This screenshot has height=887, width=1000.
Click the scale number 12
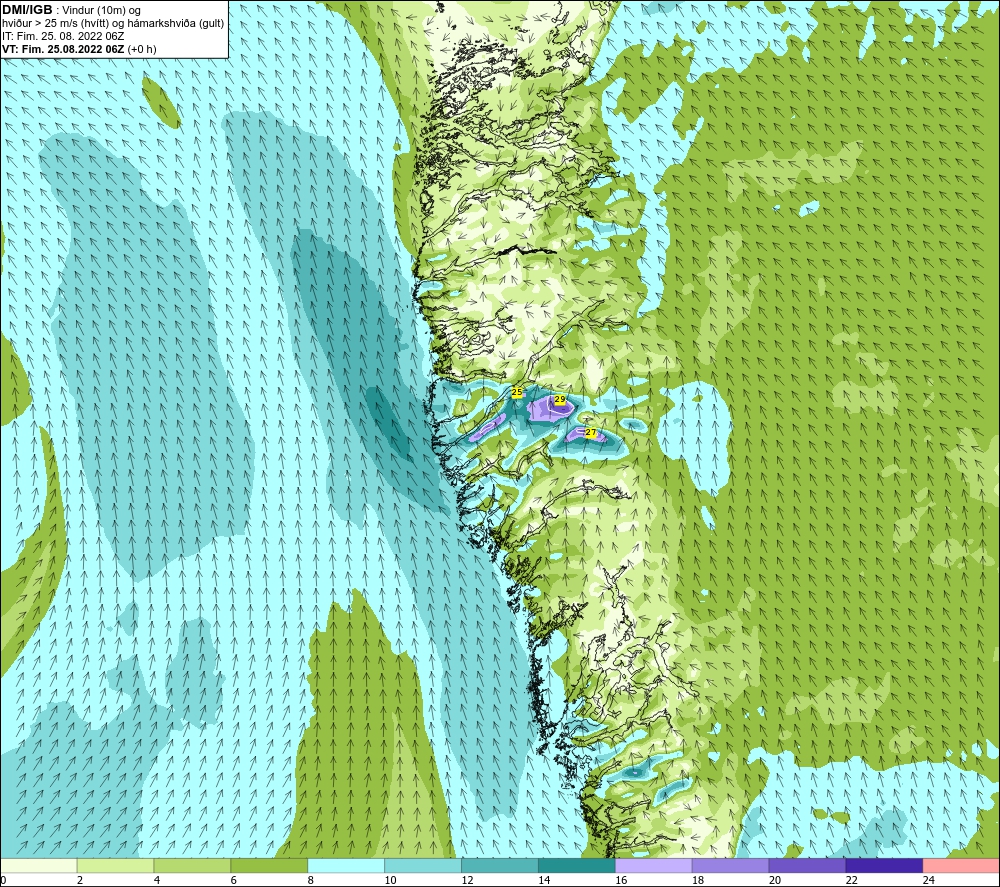[467, 880]
